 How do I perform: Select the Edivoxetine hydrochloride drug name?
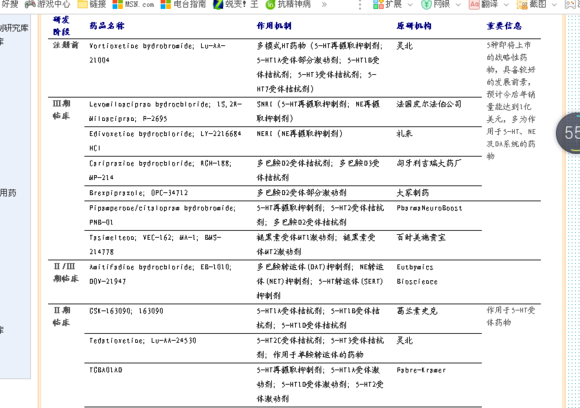[165, 141]
